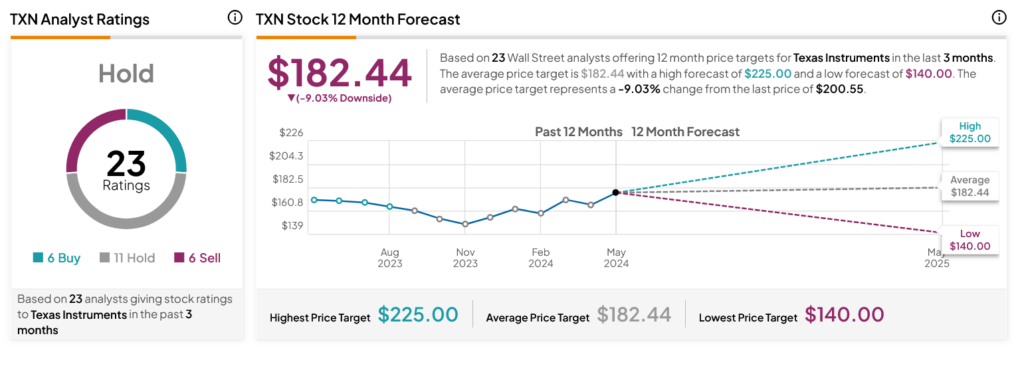1024x366 pixels.
Task: Click the Nov 2023 lowest chart point
Action: pyautogui.click(x=465, y=224)
